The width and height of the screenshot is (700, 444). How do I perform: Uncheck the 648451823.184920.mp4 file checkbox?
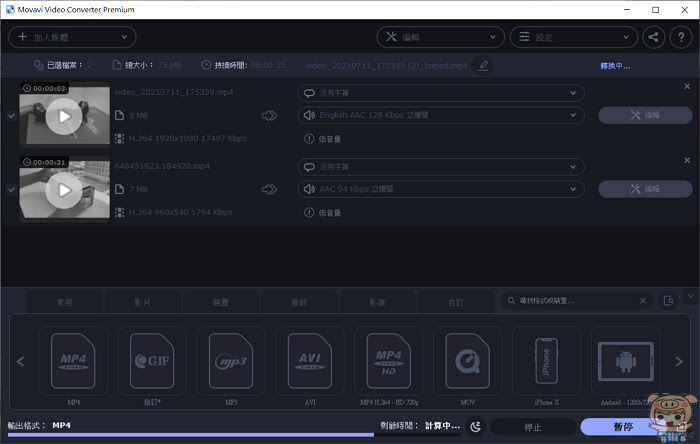pos(12,190)
